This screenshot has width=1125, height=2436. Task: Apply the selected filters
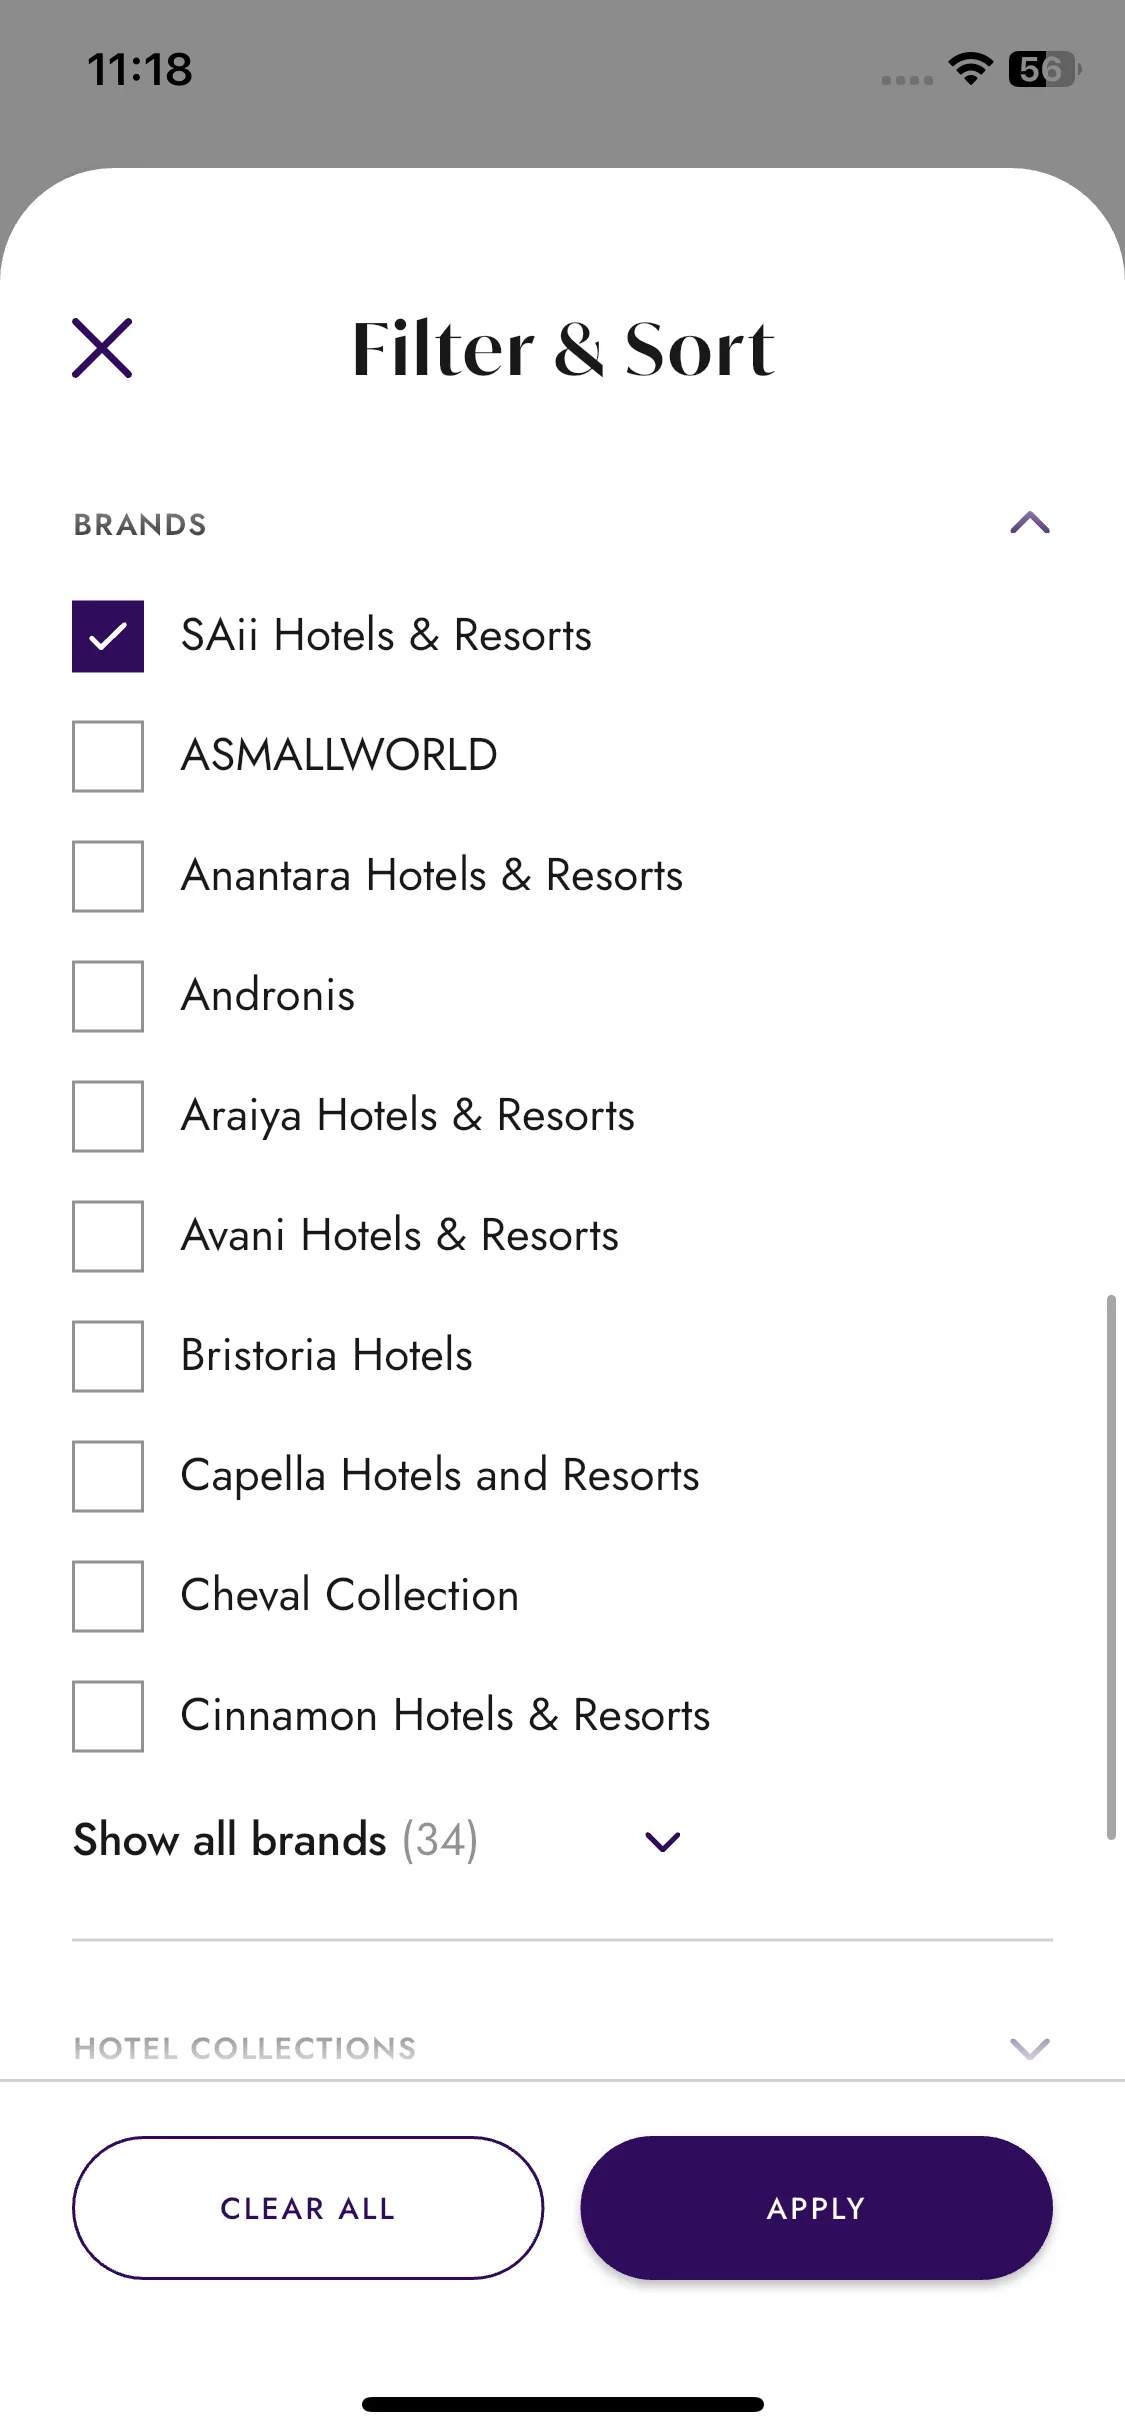(816, 2208)
